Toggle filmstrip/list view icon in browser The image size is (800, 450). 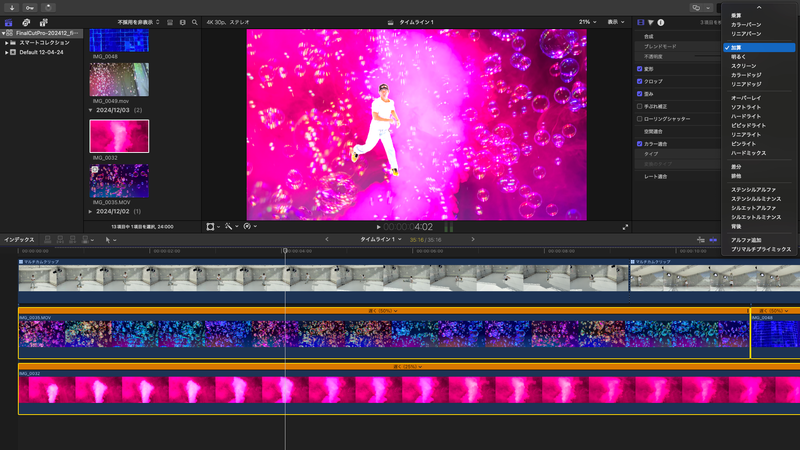click(183, 22)
